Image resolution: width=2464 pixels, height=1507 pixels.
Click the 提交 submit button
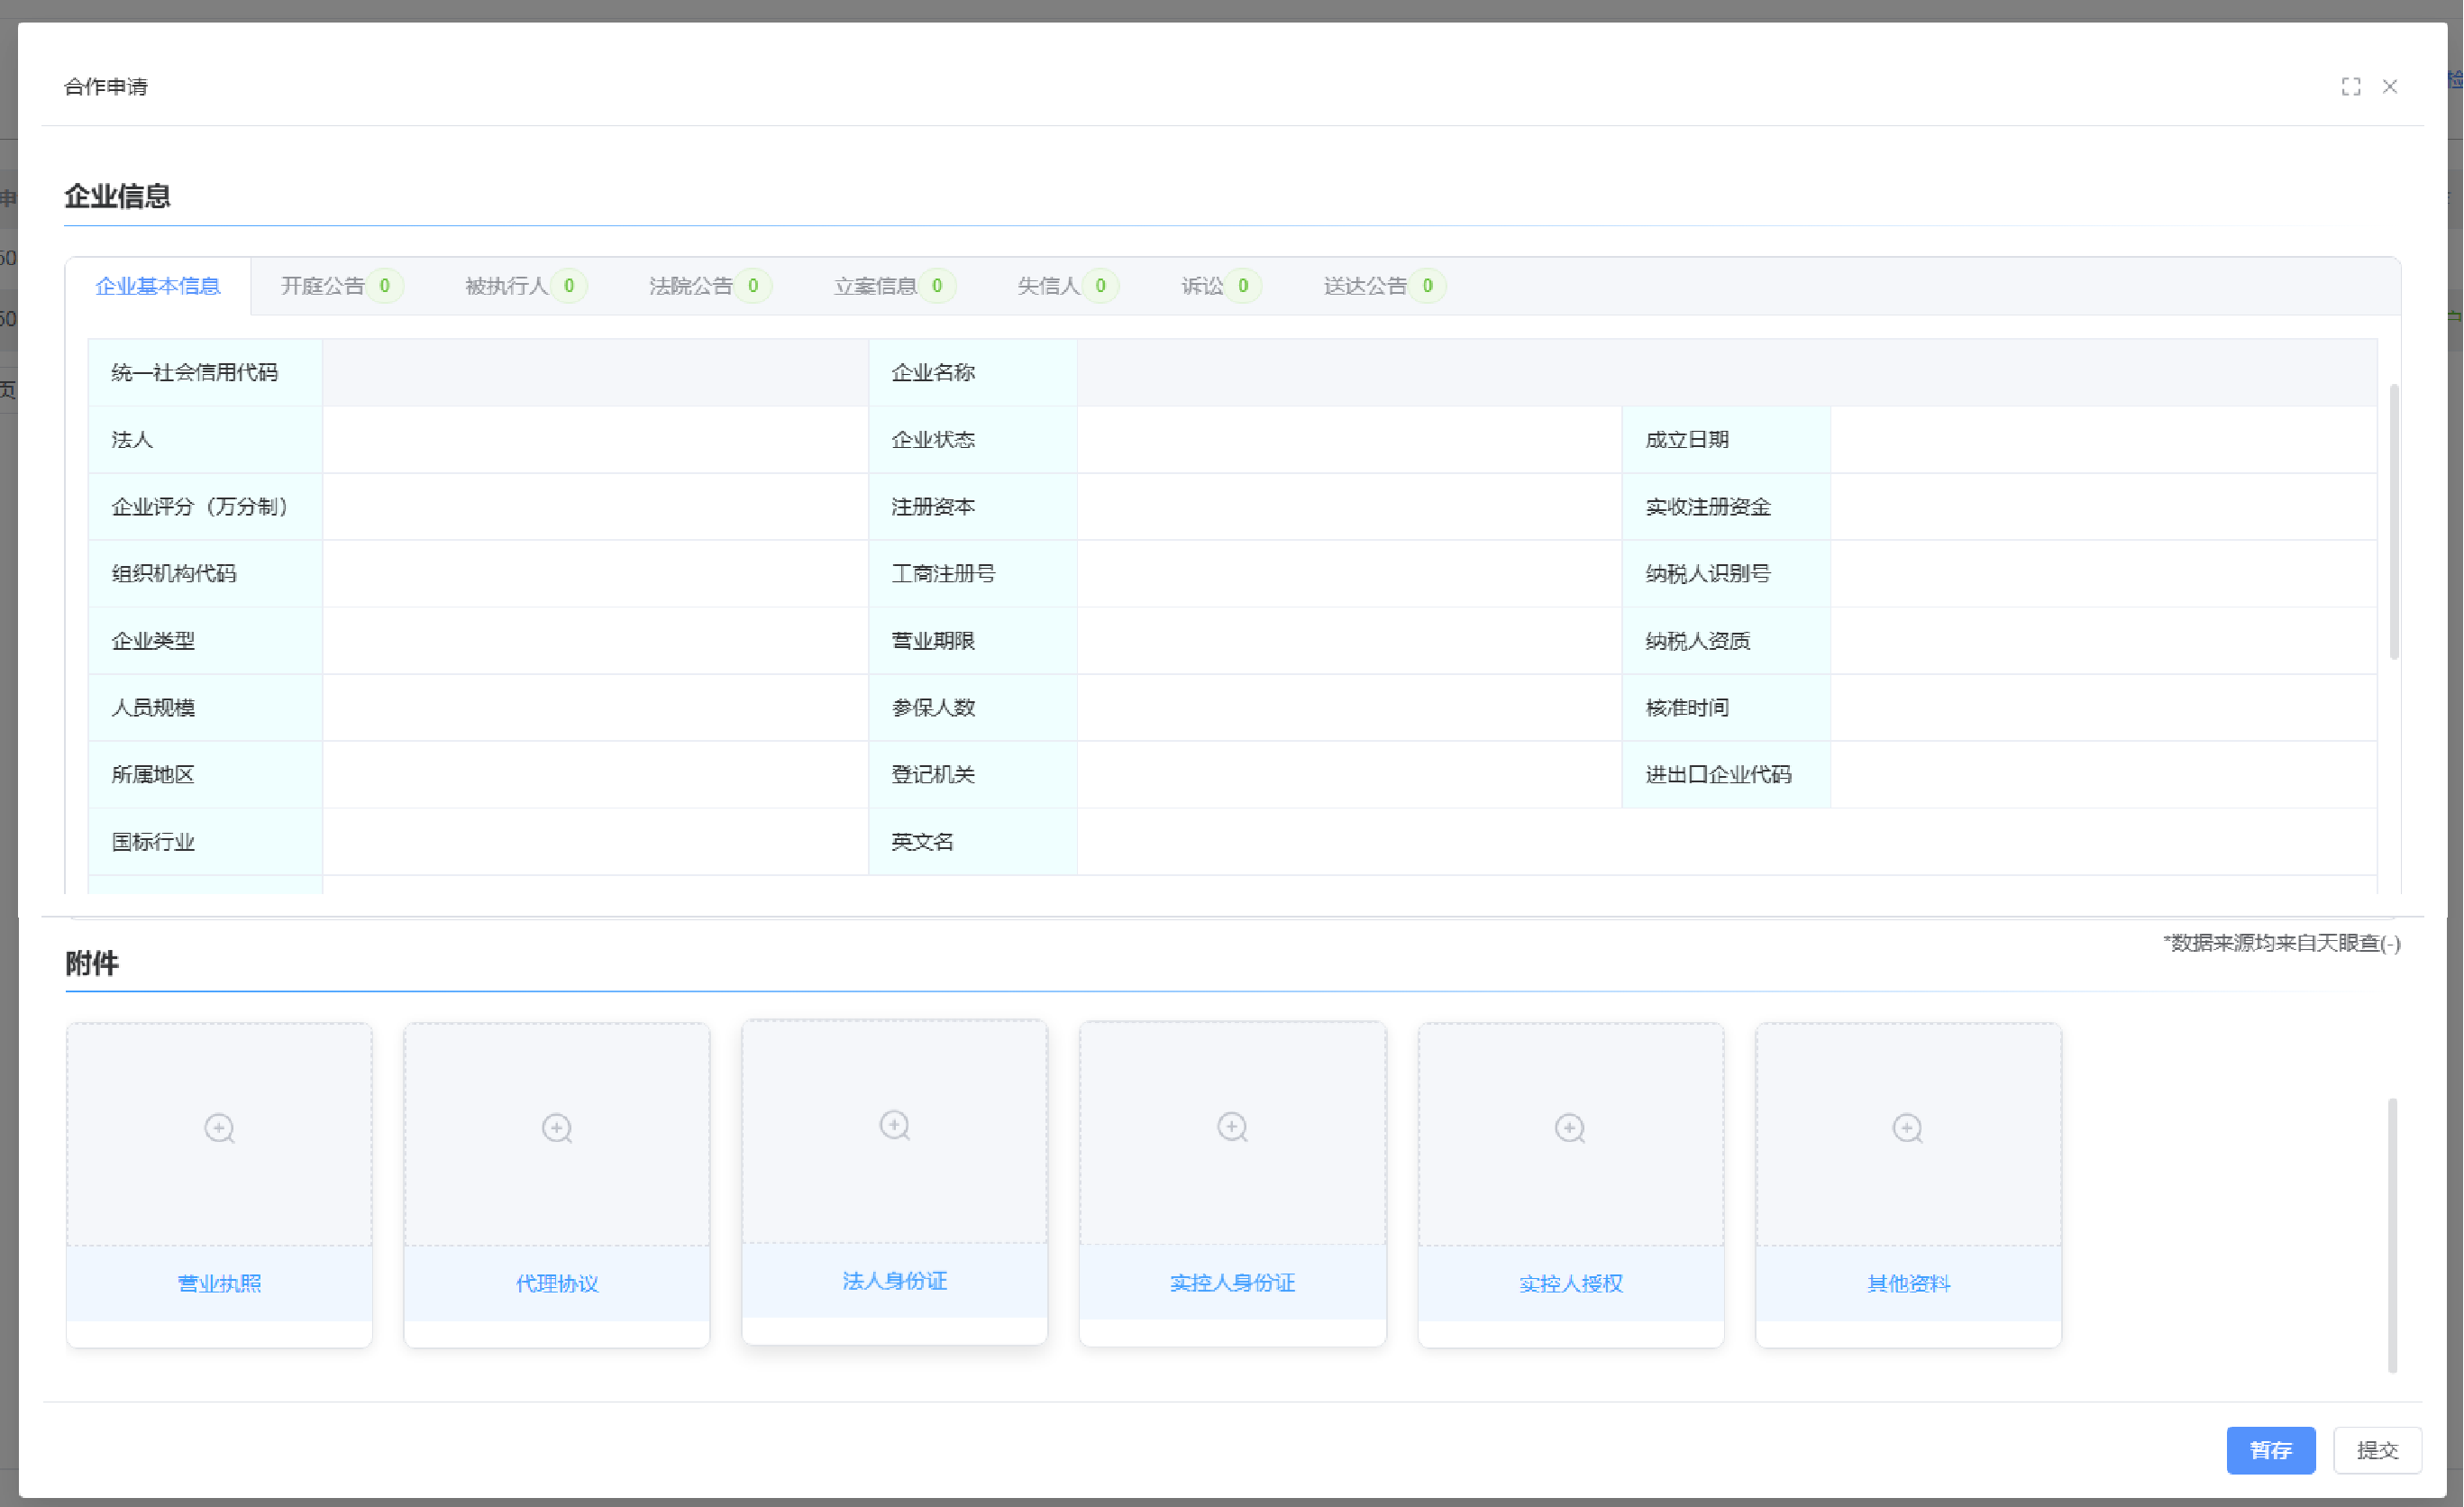2377,1449
